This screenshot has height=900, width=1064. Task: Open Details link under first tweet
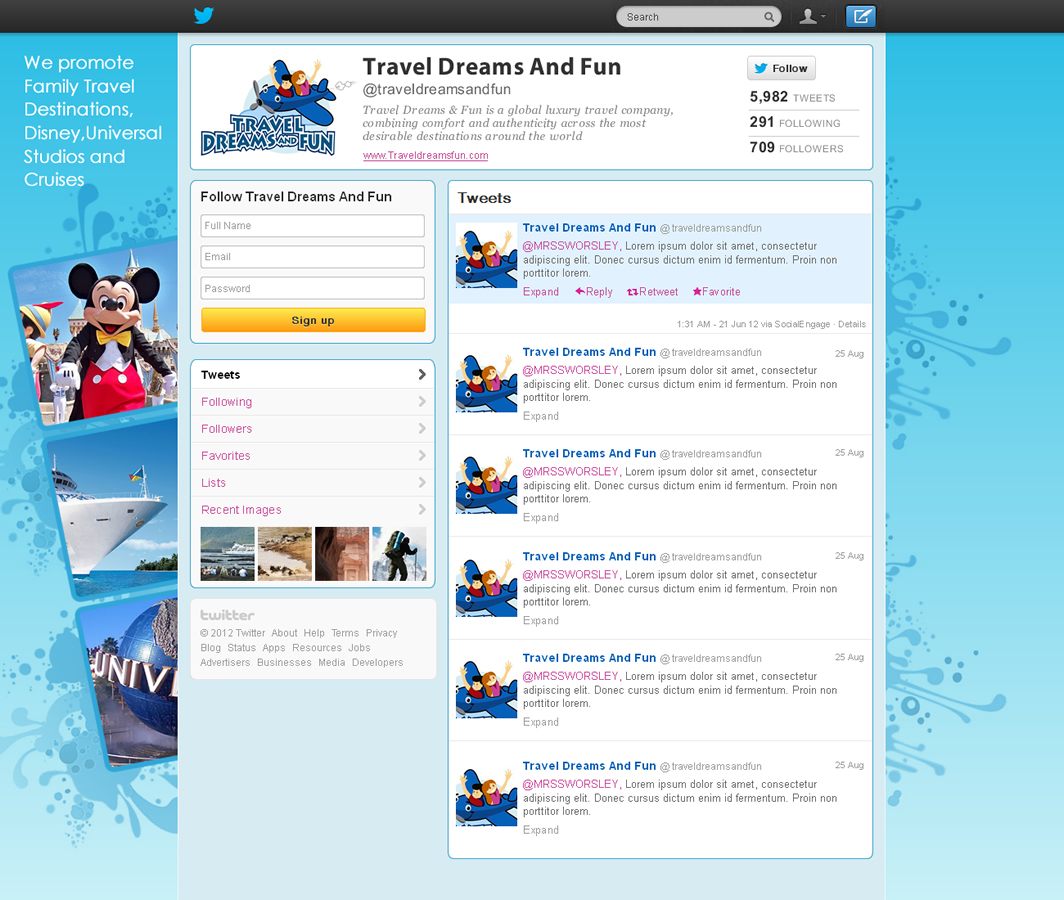point(852,324)
